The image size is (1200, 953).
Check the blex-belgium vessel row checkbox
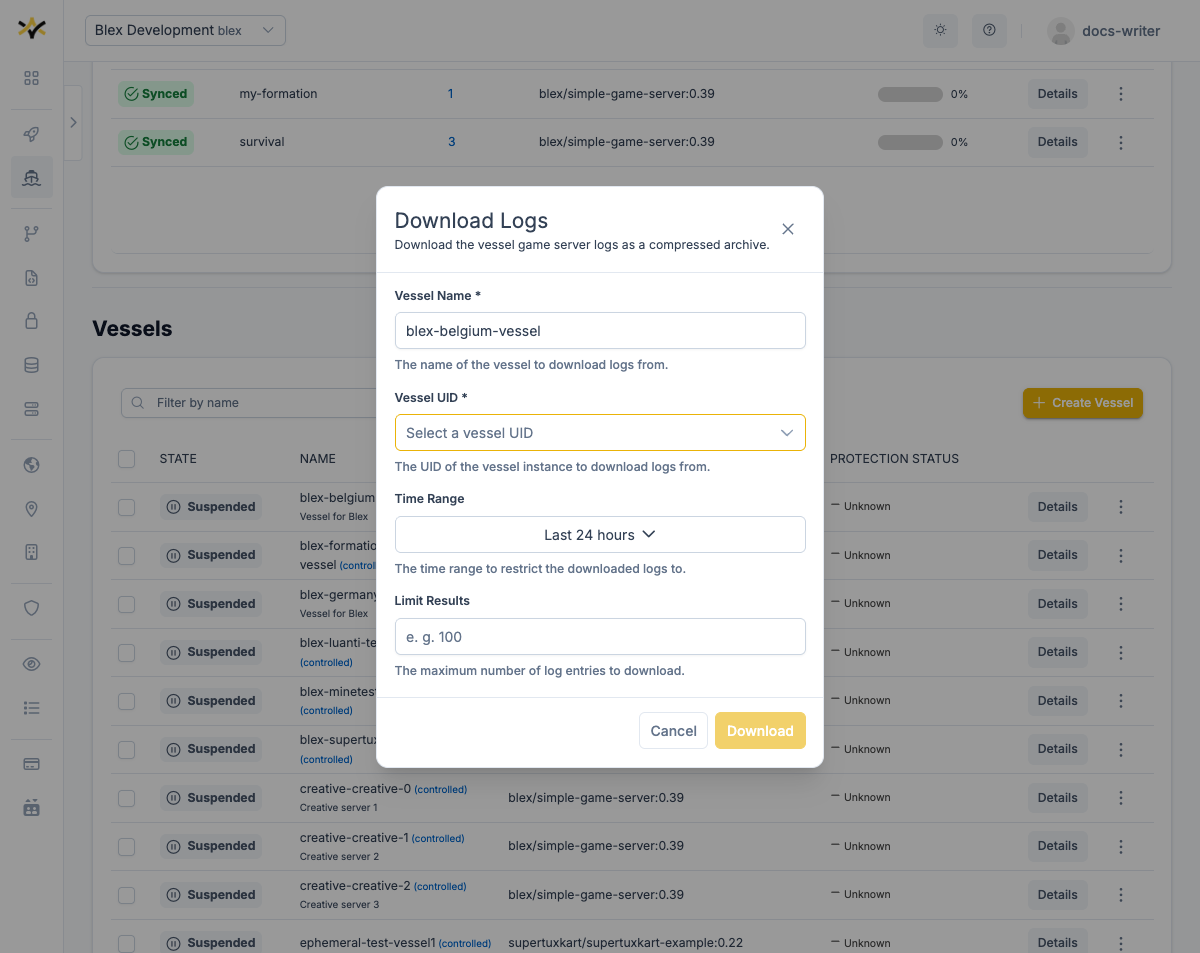pyautogui.click(x=126, y=507)
